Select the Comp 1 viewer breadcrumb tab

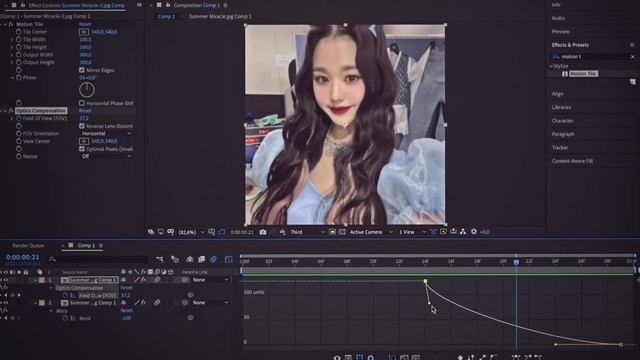click(x=166, y=17)
